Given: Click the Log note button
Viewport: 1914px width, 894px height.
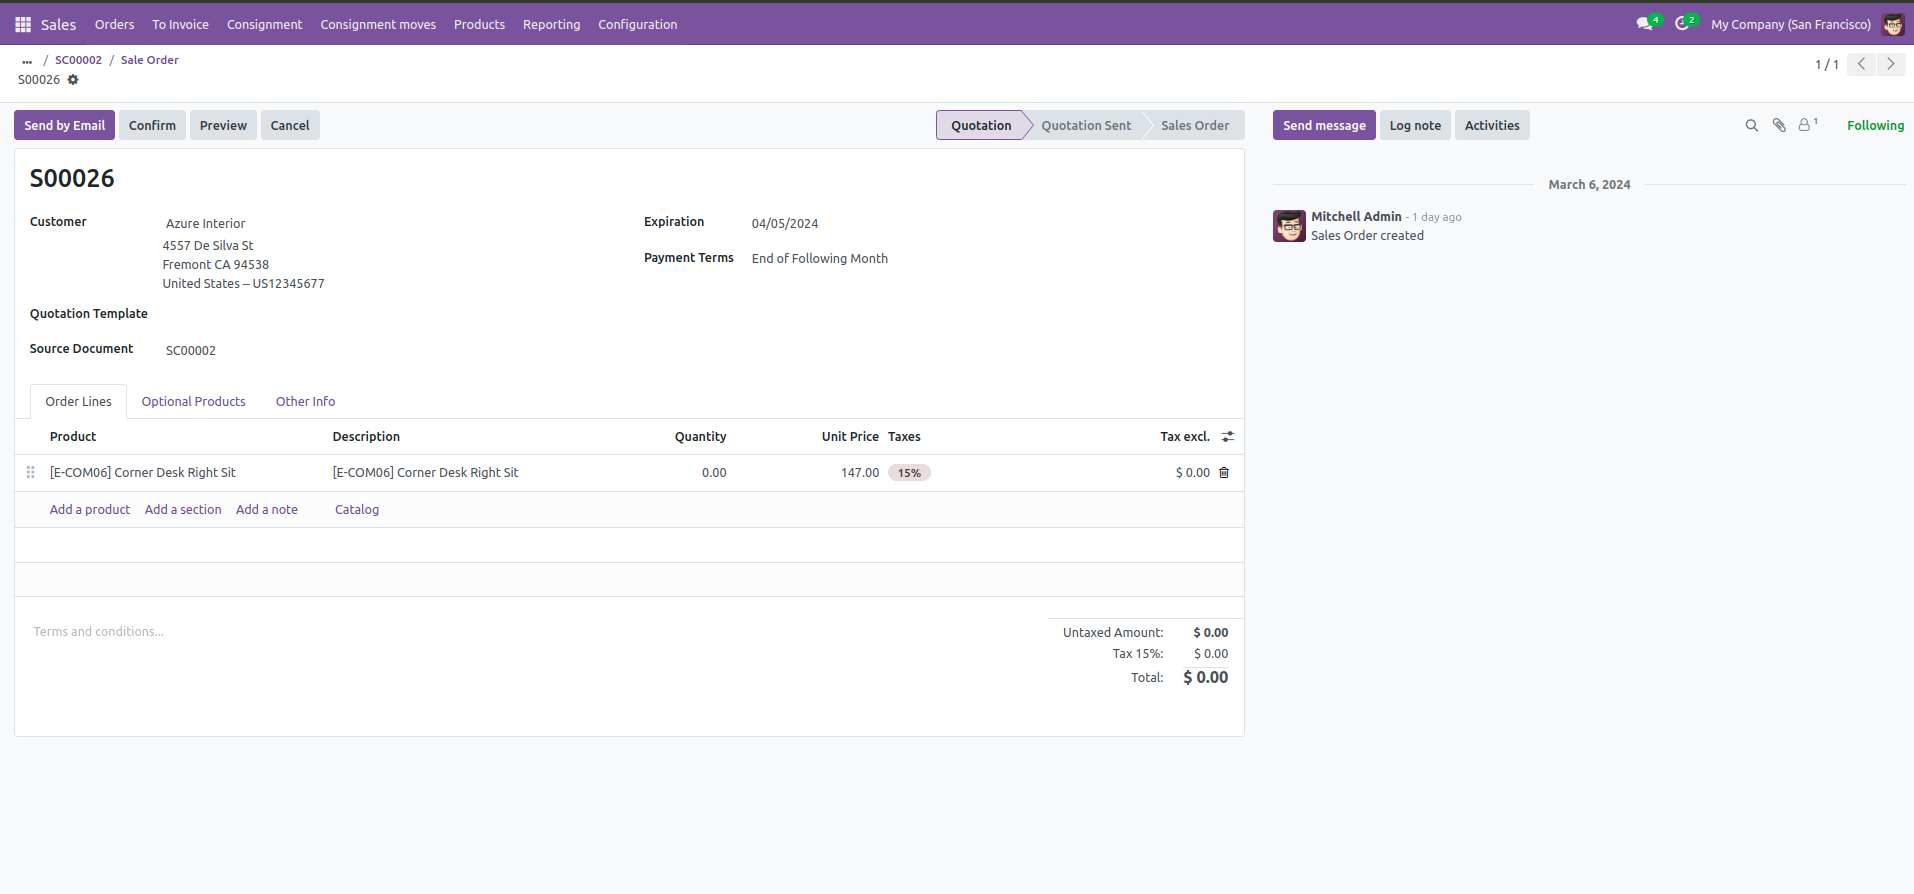Looking at the screenshot, I should (1415, 126).
